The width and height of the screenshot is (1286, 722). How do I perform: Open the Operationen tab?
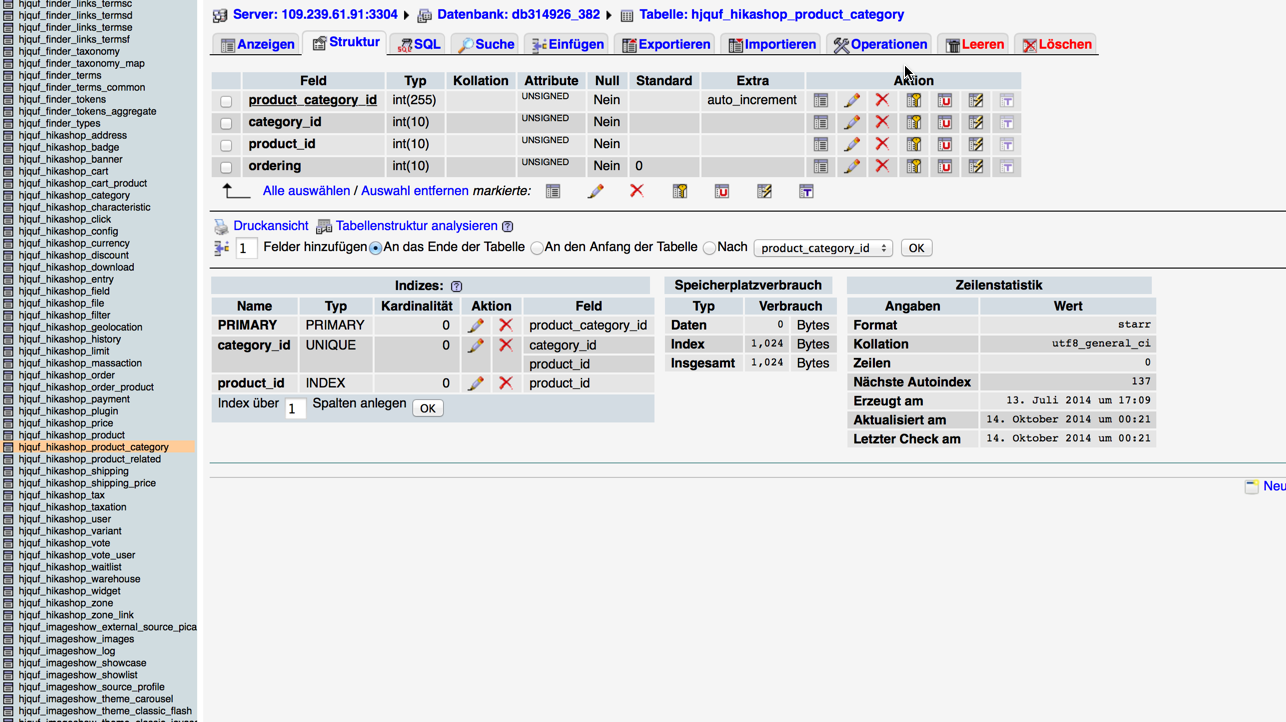880,44
